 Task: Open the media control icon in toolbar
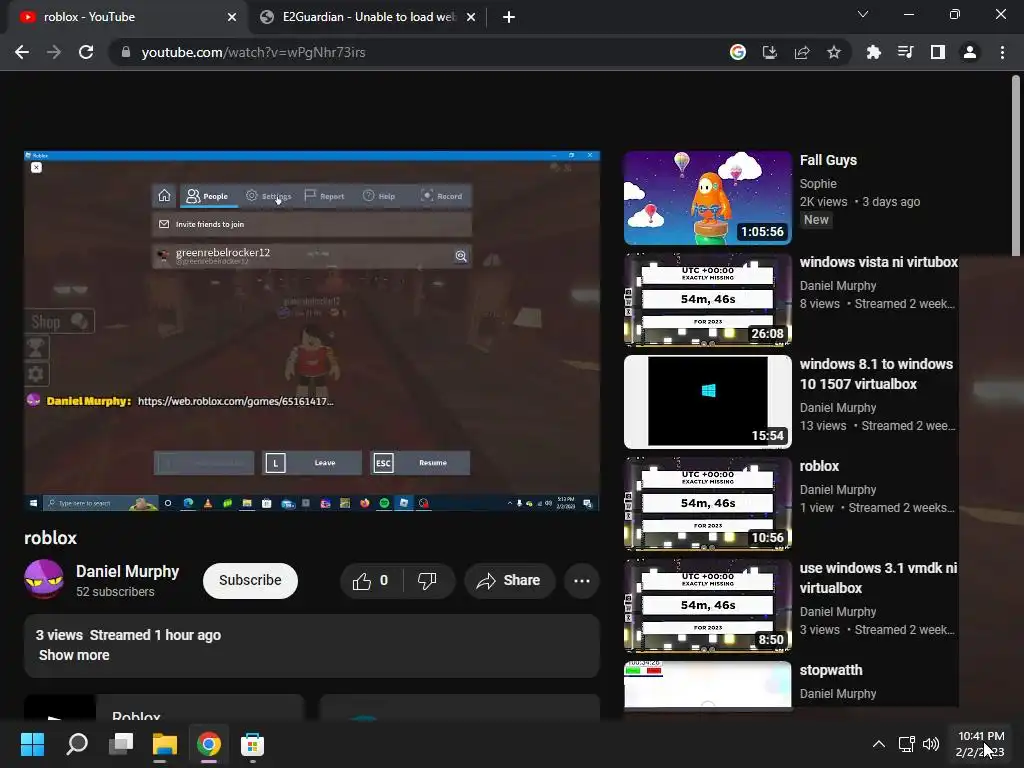906,52
